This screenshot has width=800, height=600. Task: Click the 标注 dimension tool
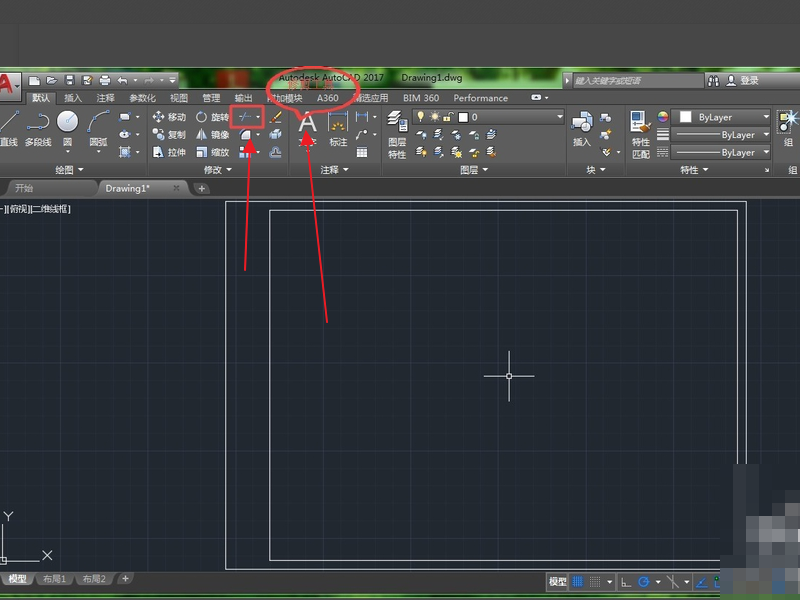(338, 129)
